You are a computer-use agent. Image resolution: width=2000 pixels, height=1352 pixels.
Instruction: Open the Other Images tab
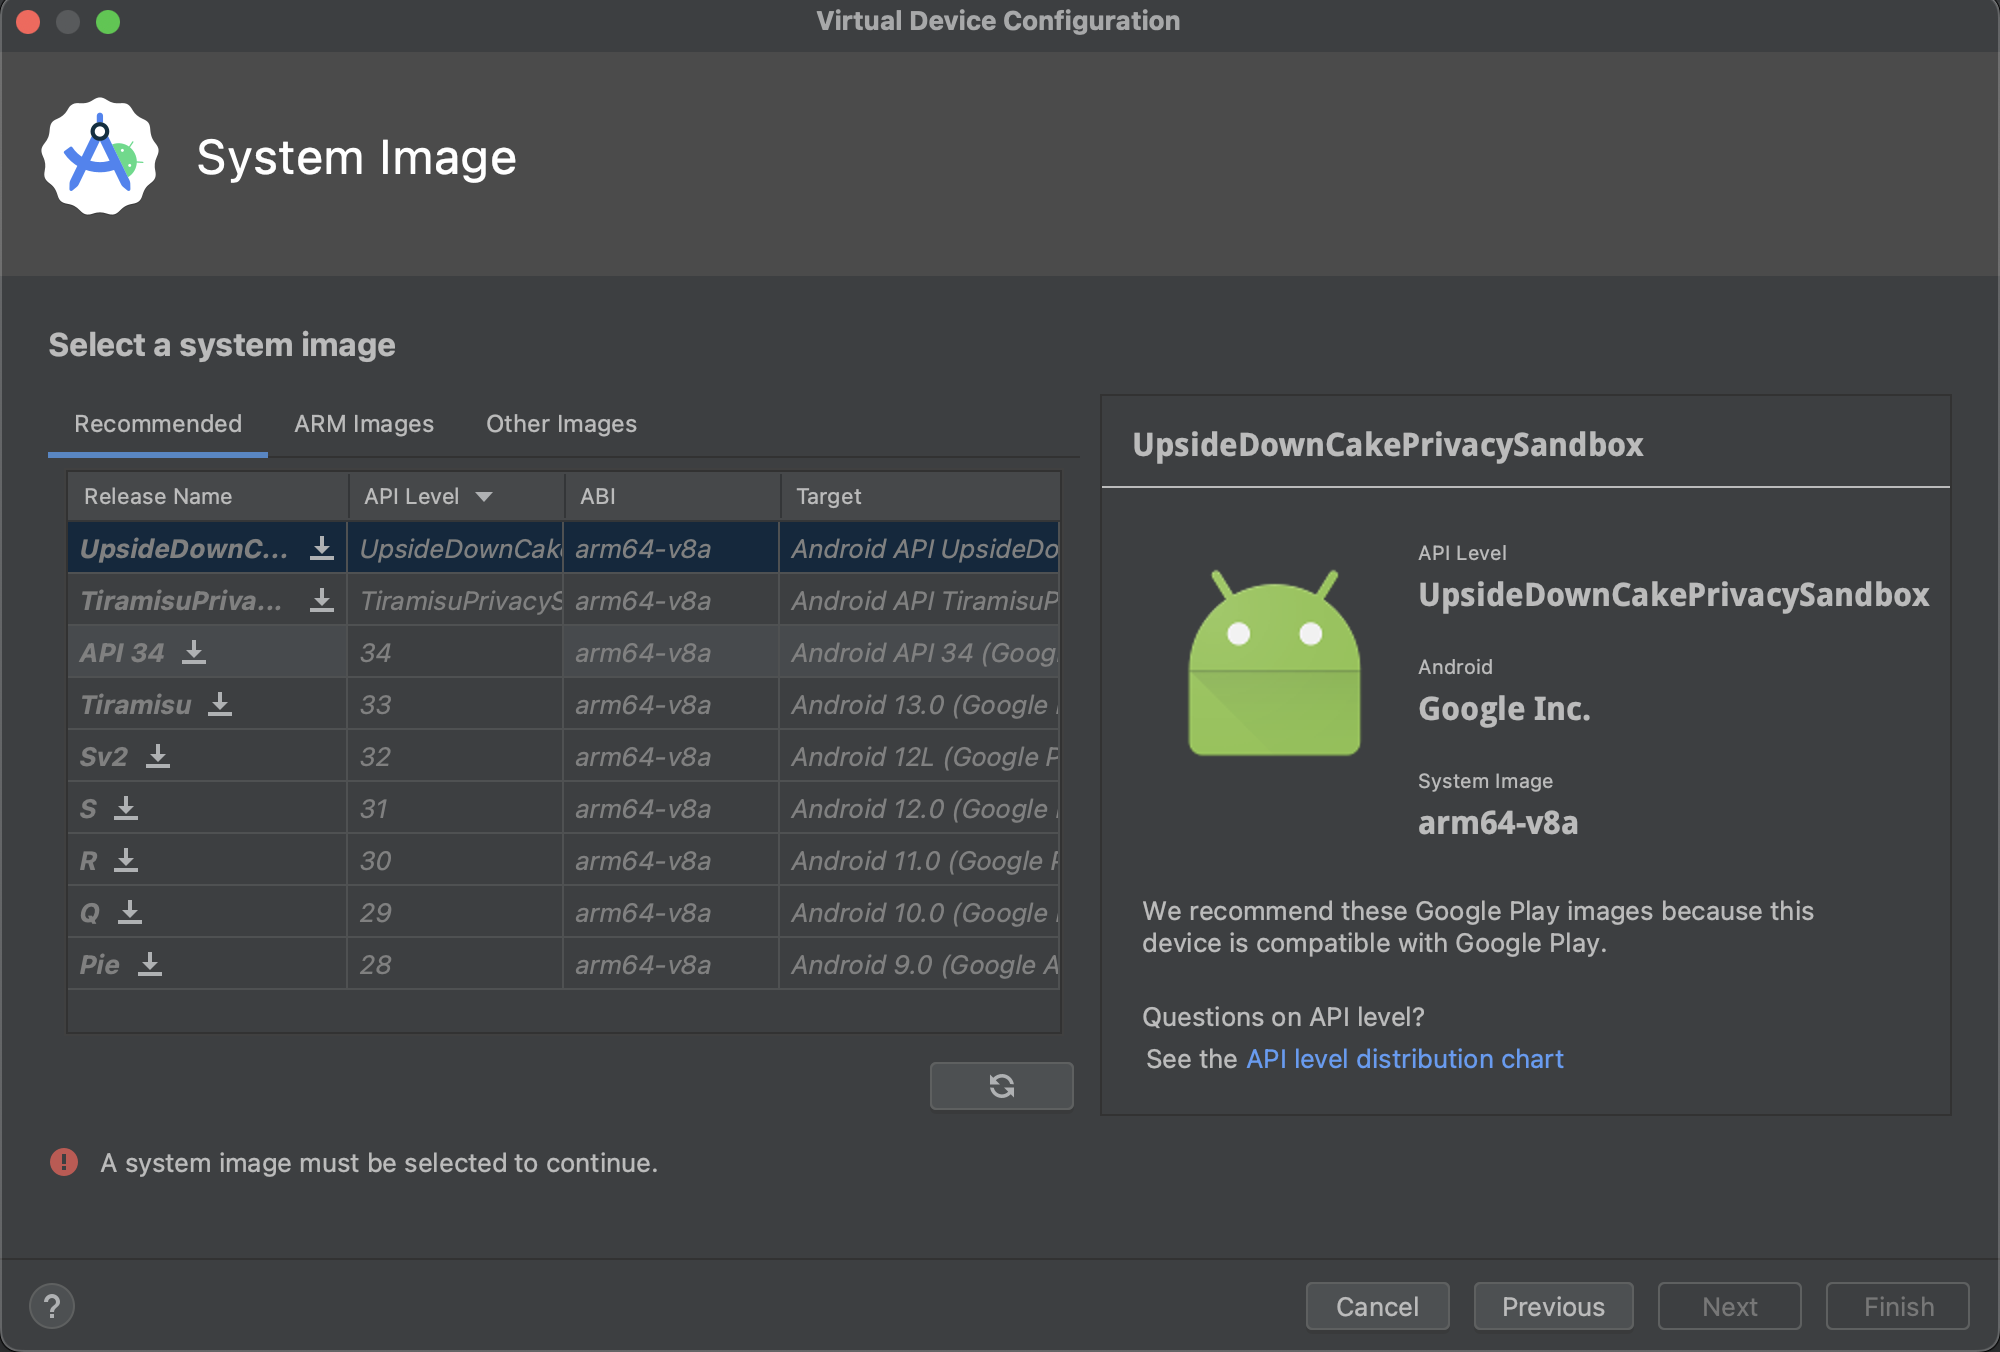(x=561, y=424)
